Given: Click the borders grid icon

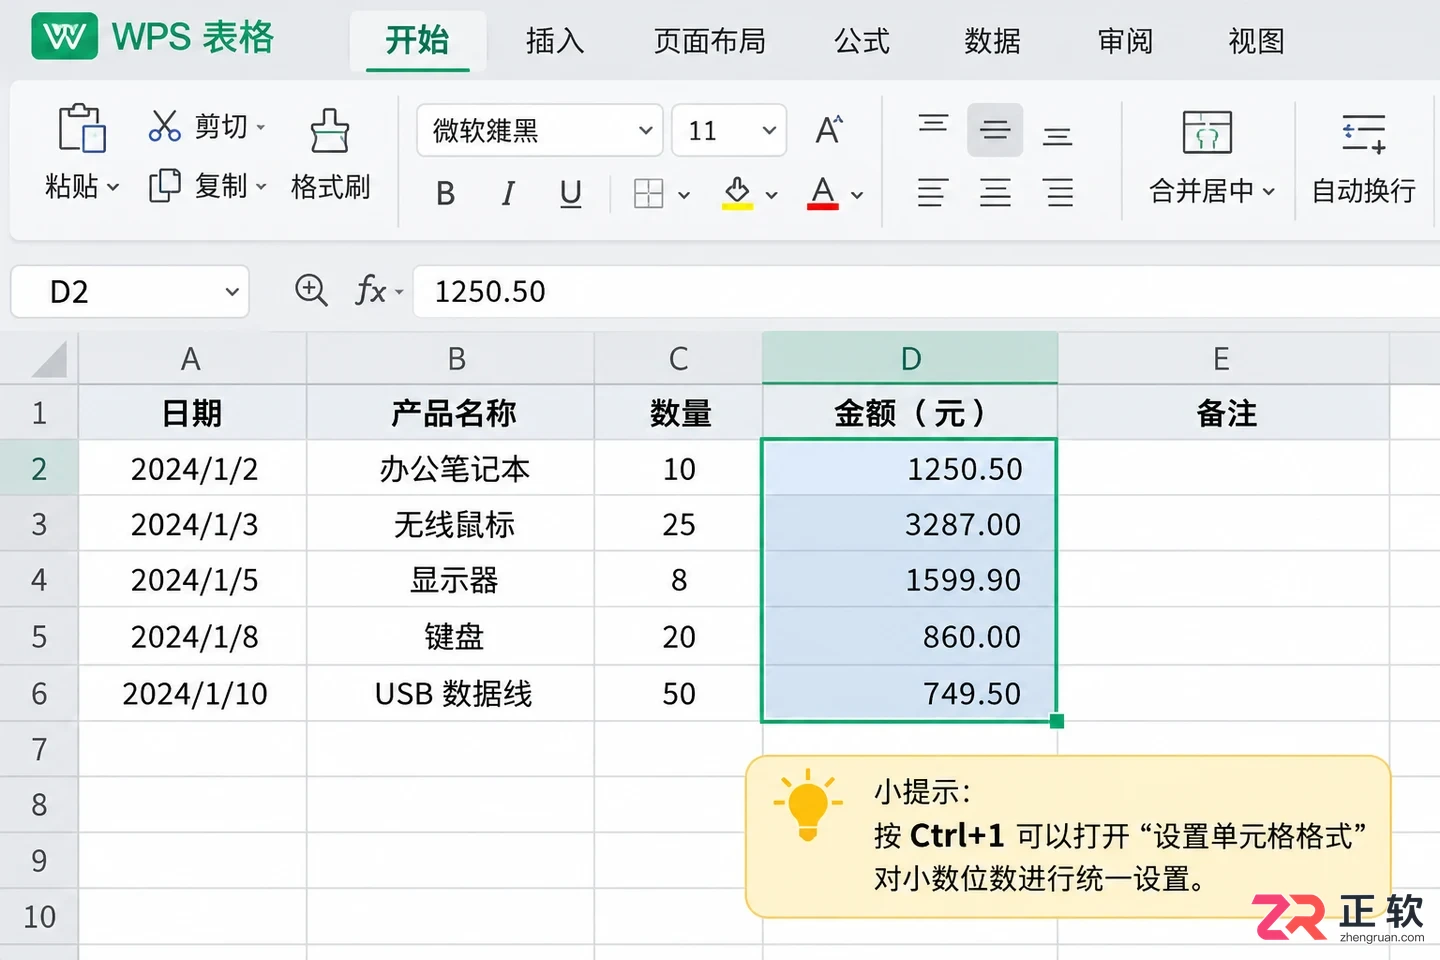Looking at the screenshot, I should click(x=649, y=193).
